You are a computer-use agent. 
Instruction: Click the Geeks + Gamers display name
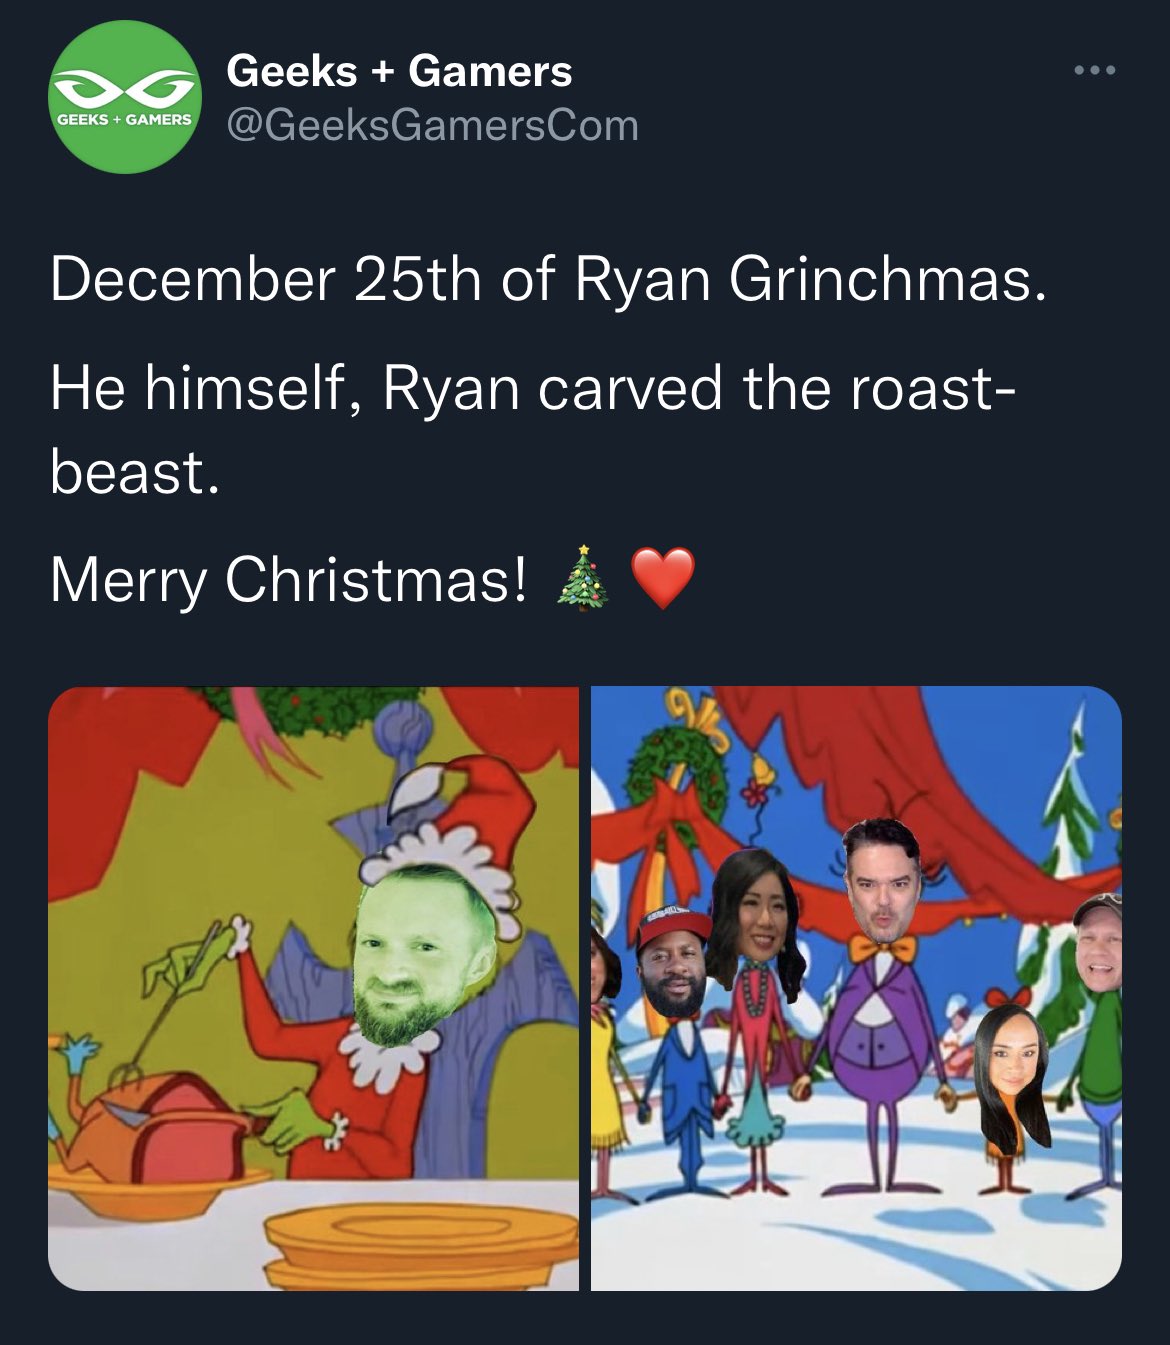(x=399, y=71)
